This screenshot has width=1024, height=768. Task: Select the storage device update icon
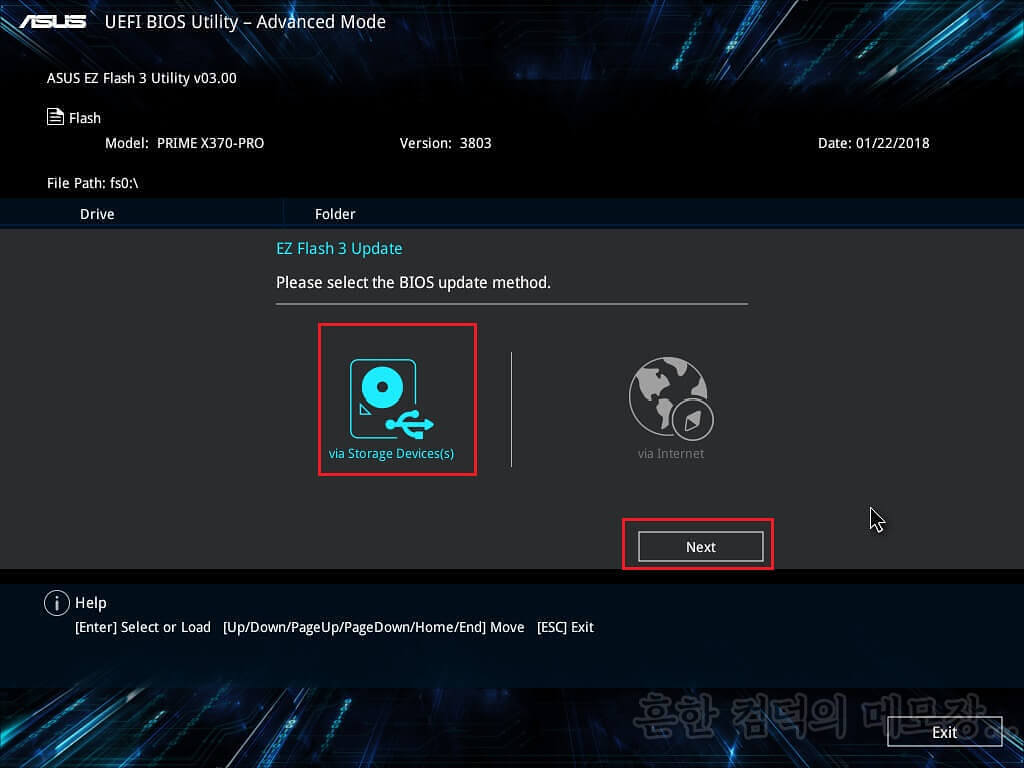[x=391, y=399]
